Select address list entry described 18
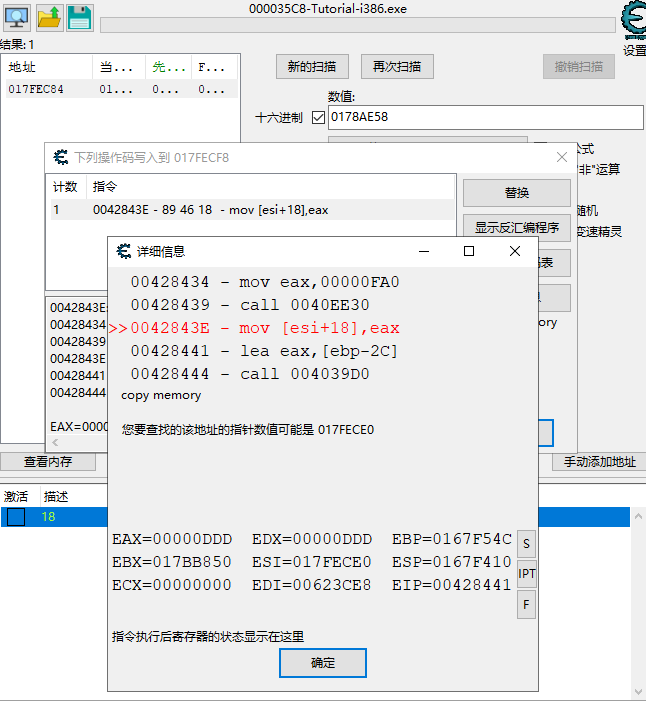 click(x=54, y=517)
